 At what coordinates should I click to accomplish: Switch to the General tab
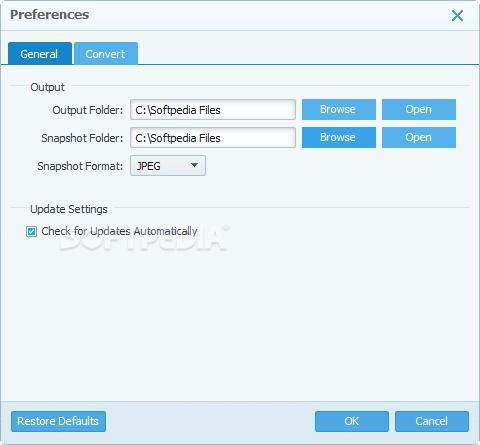40,53
